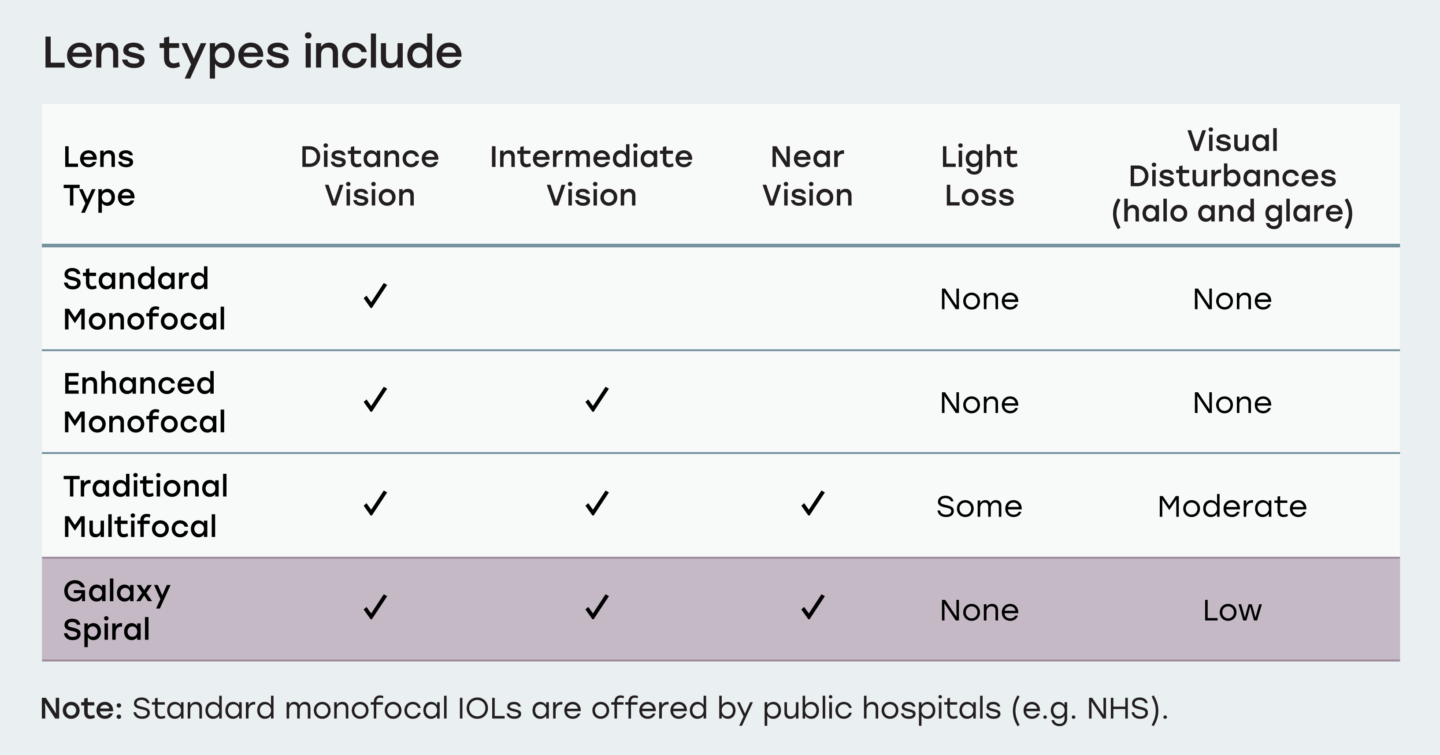Image resolution: width=1440 pixels, height=755 pixels.
Task: Click the Galaxy Spiral row label
Action: (117, 610)
